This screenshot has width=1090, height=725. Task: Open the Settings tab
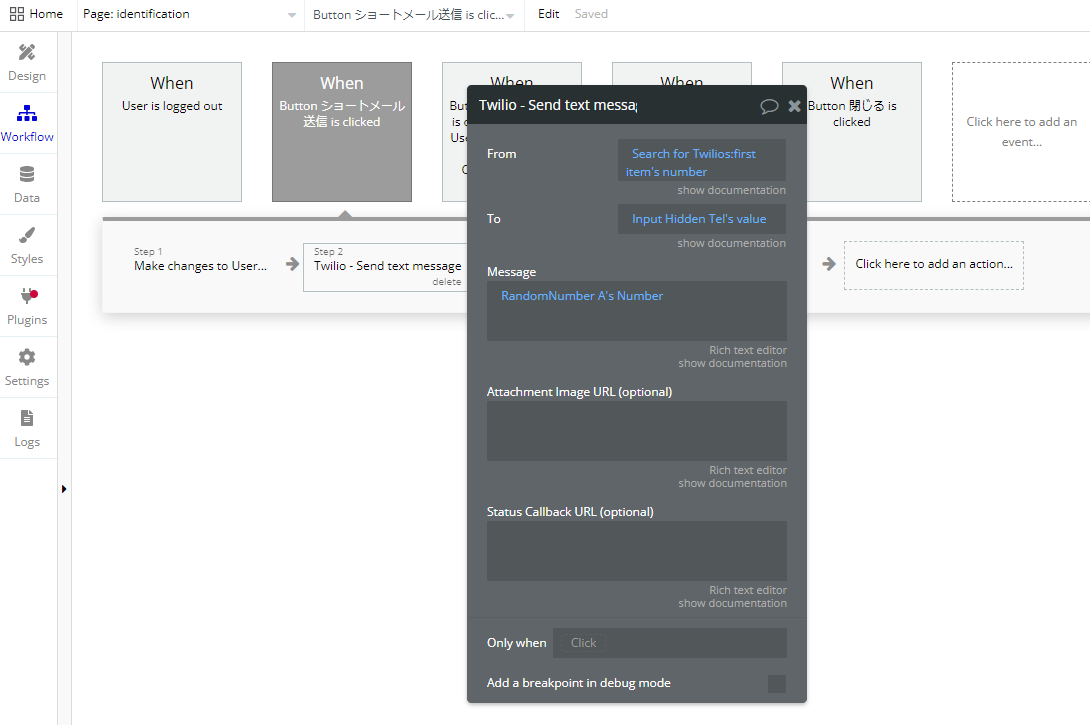pos(27,368)
